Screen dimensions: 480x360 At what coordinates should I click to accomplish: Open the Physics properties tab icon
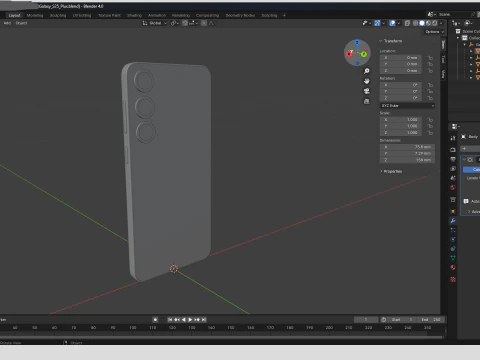point(453,239)
